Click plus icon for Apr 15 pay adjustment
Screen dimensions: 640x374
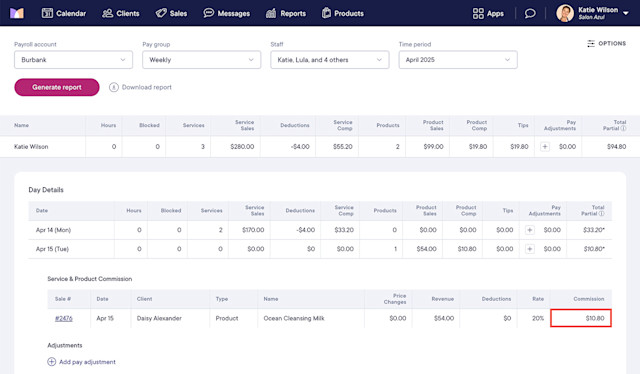(529, 249)
